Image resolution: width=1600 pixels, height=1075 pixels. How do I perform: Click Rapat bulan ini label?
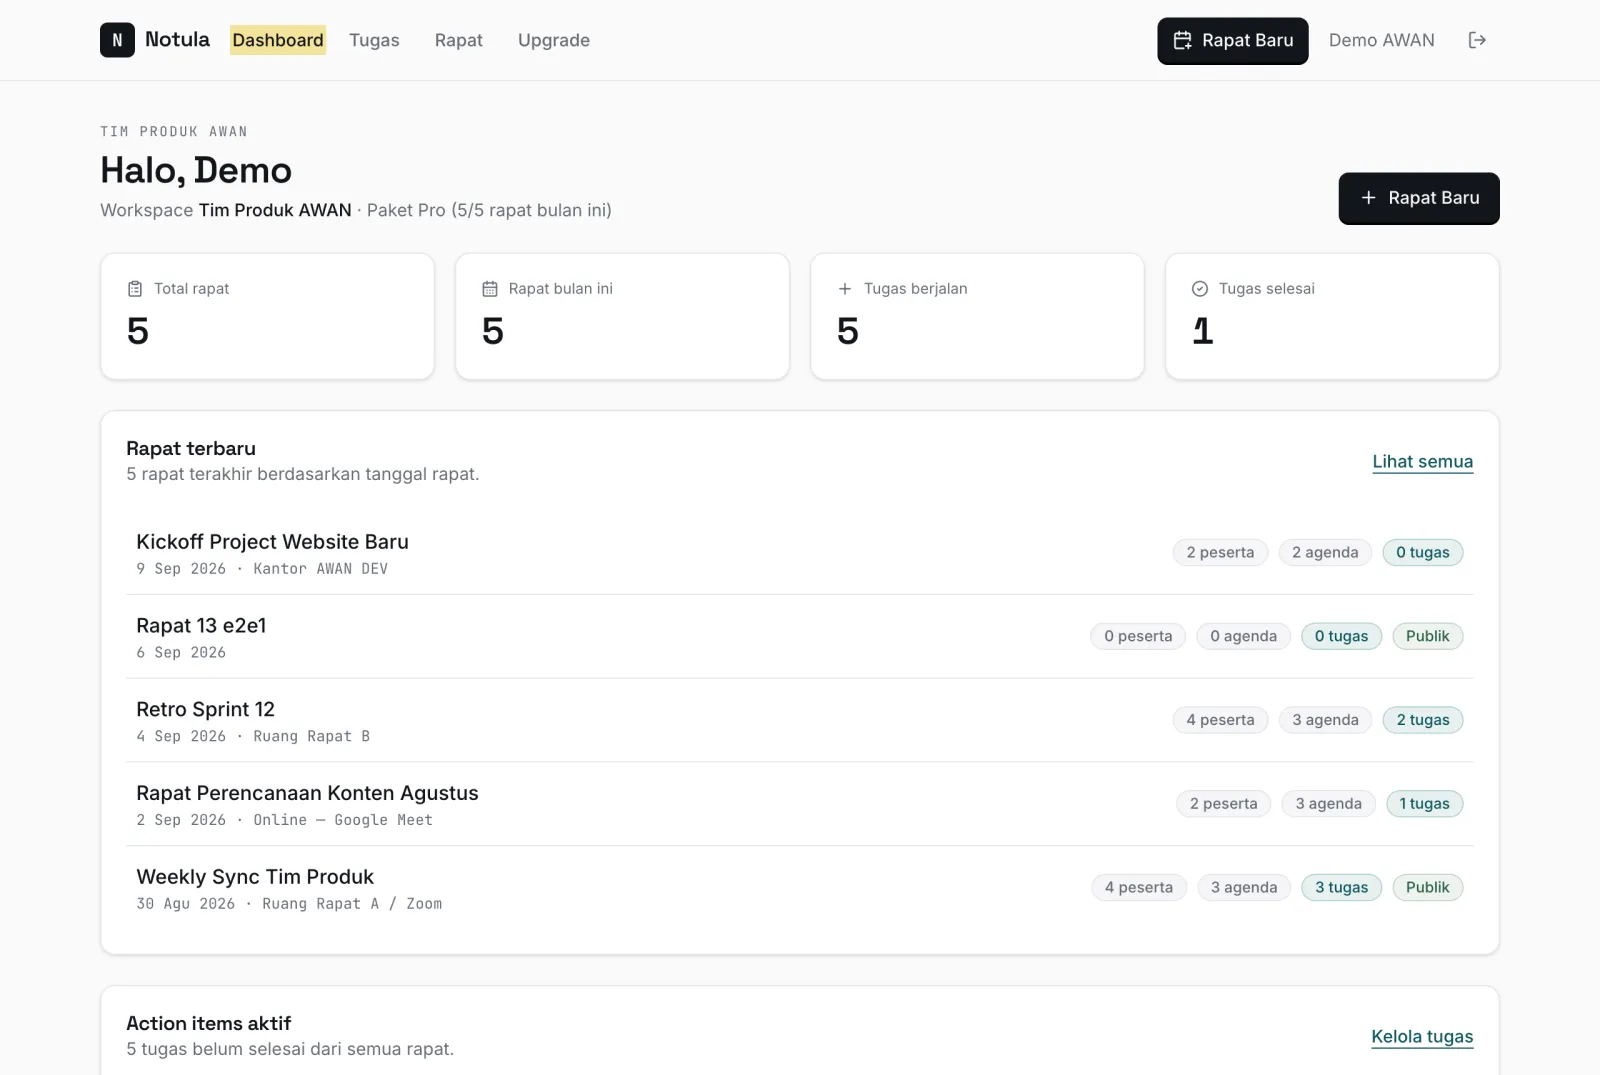(x=561, y=289)
